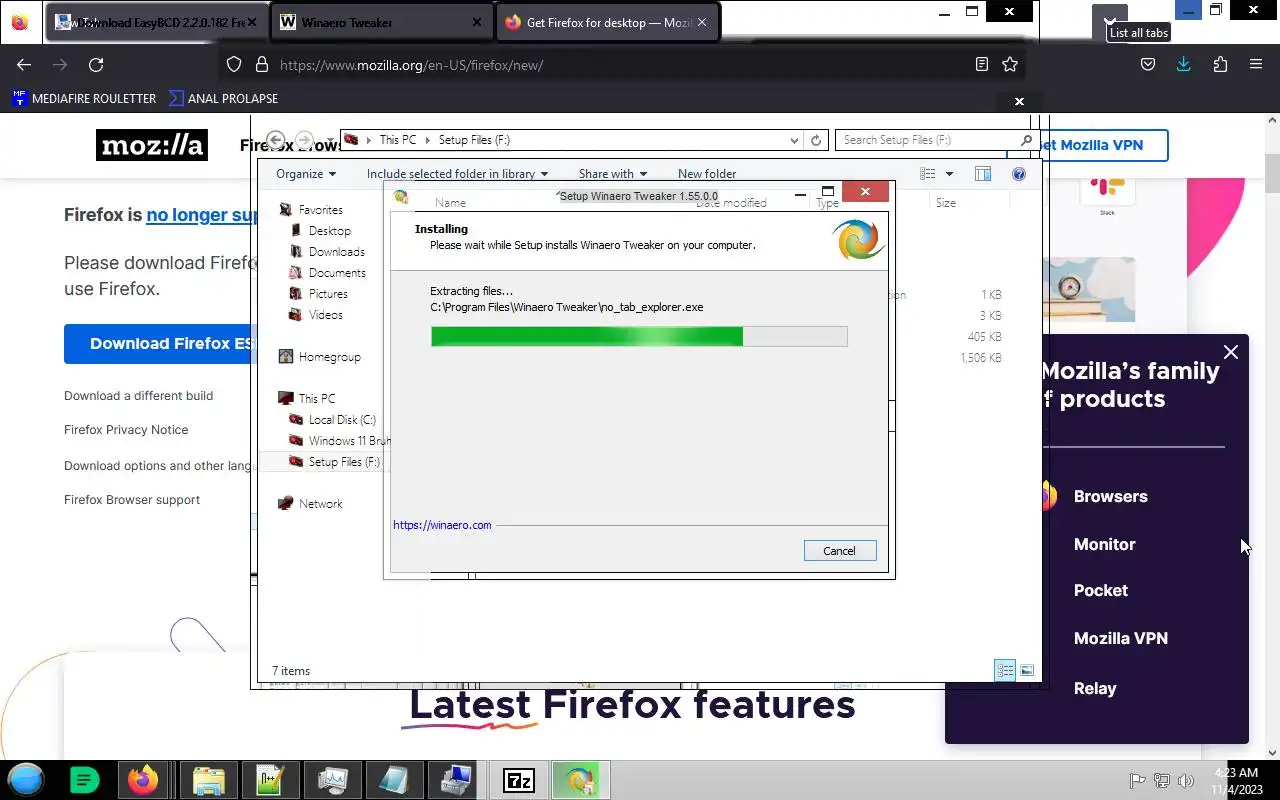Open the 7-Zip taskbar icon

pos(518,780)
